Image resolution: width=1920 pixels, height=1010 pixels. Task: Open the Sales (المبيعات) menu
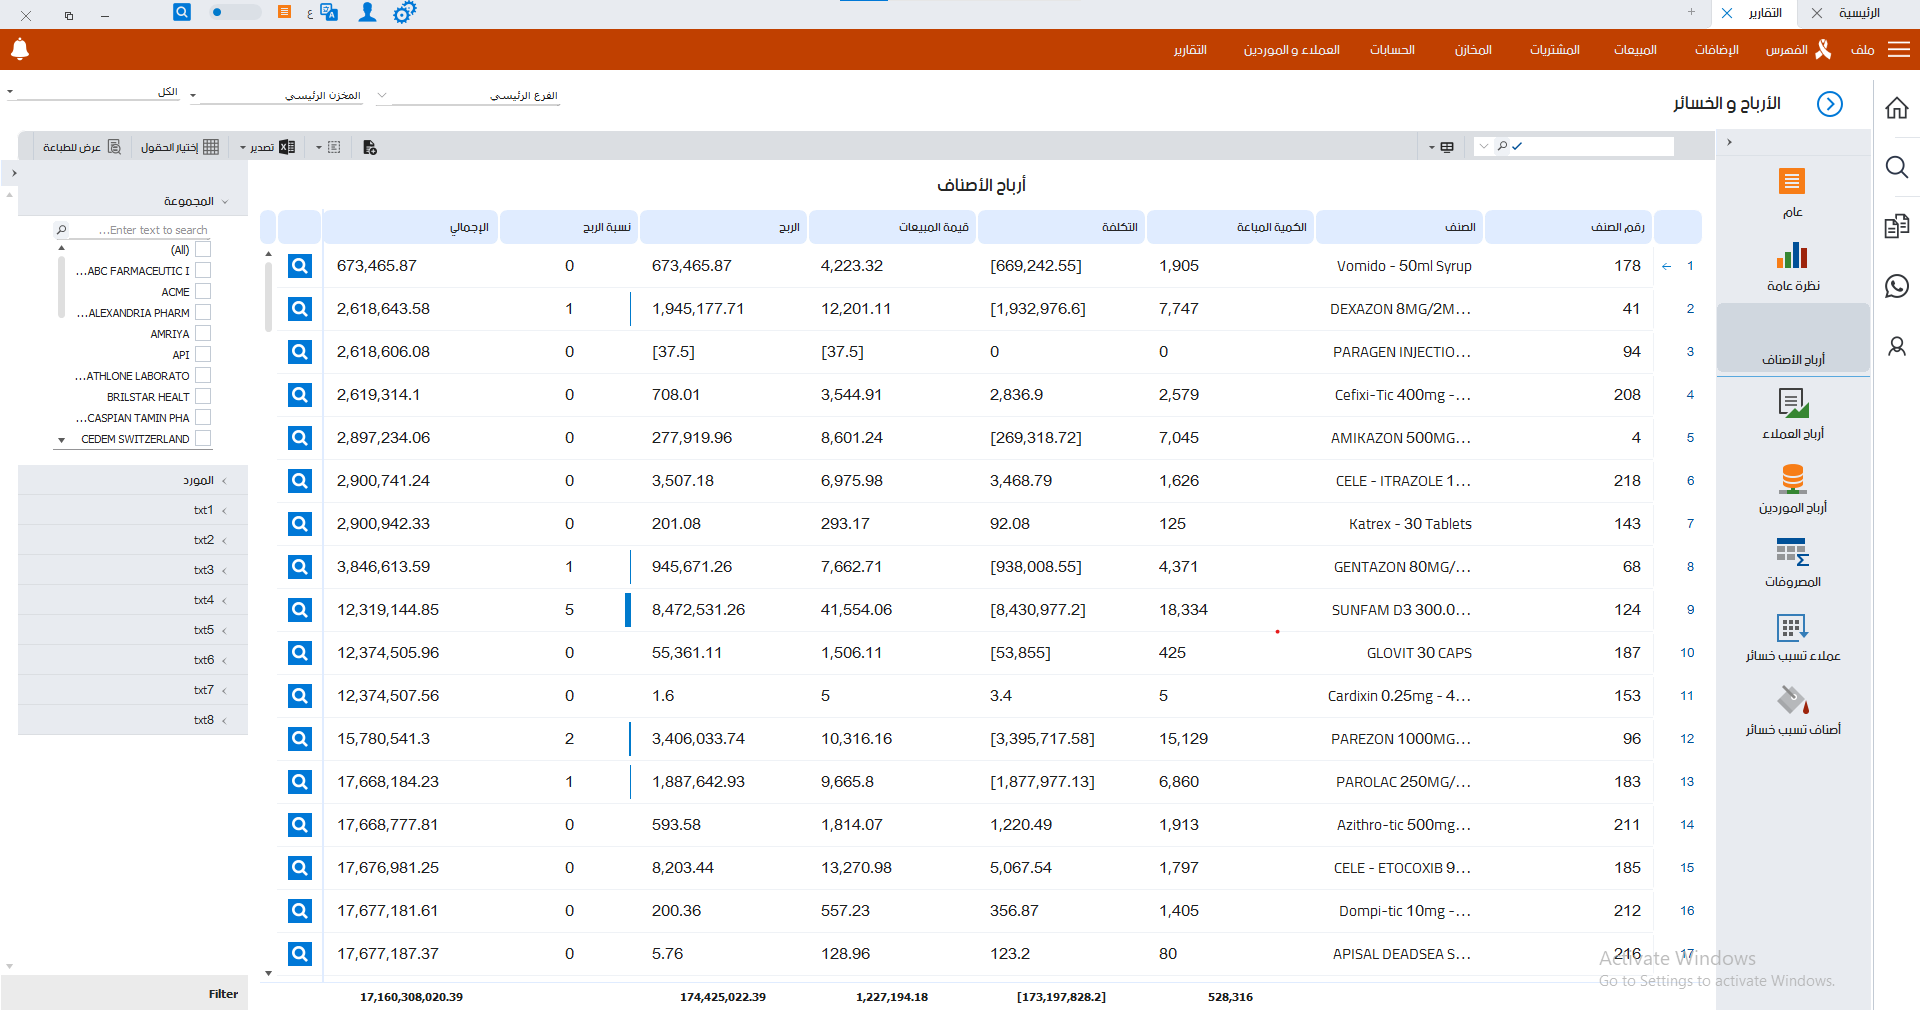tap(1635, 50)
